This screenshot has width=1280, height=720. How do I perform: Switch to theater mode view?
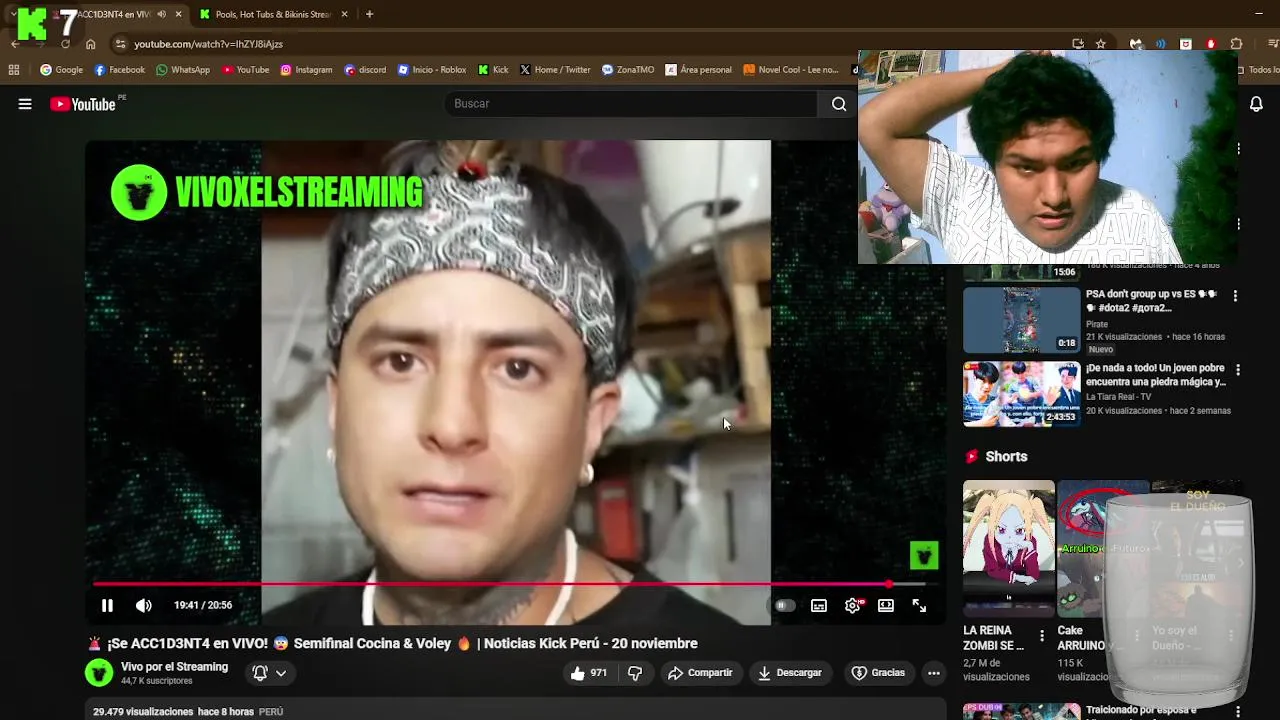click(x=886, y=605)
